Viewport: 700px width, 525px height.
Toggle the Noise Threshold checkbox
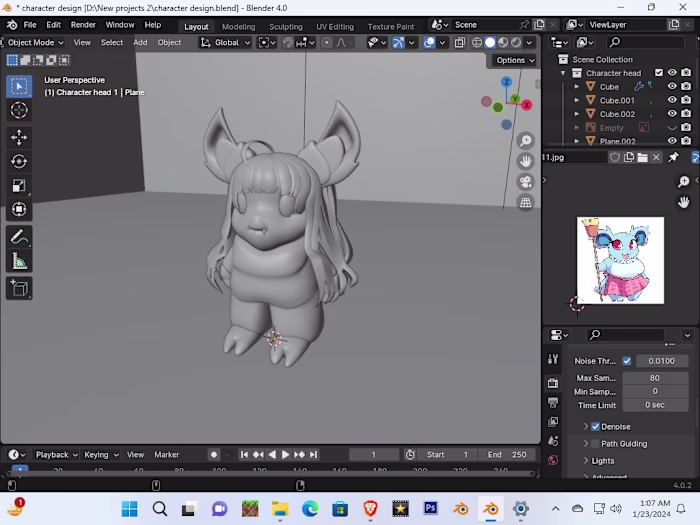pos(627,361)
